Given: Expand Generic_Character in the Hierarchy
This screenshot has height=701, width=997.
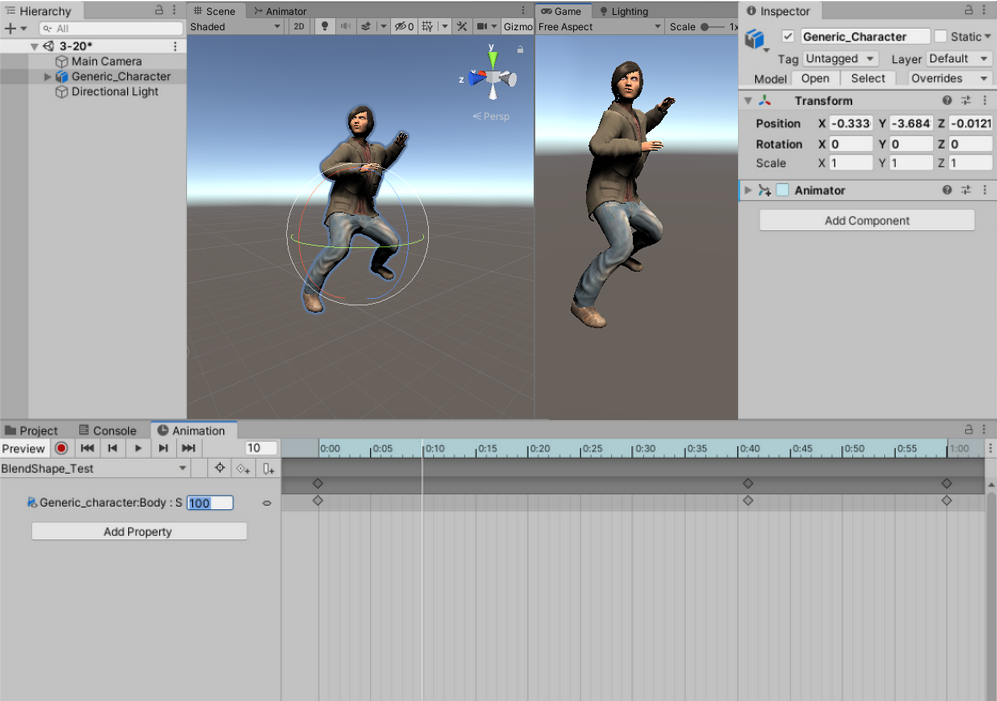Looking at the screenshot, I should click(47, 77).
